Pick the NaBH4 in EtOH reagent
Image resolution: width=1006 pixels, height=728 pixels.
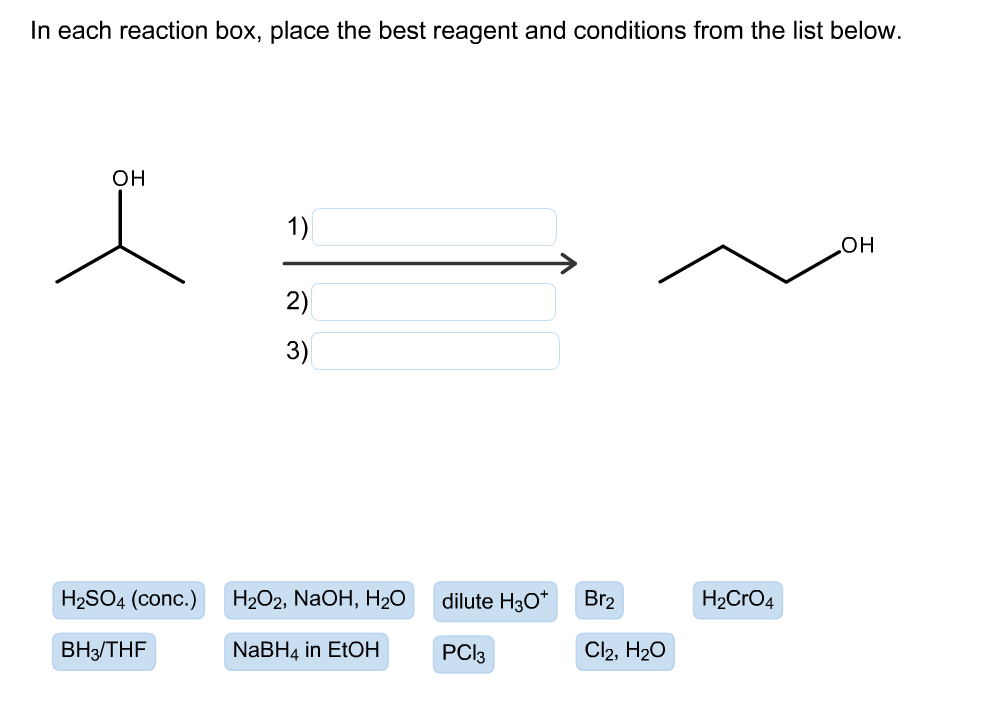[306, 651]
